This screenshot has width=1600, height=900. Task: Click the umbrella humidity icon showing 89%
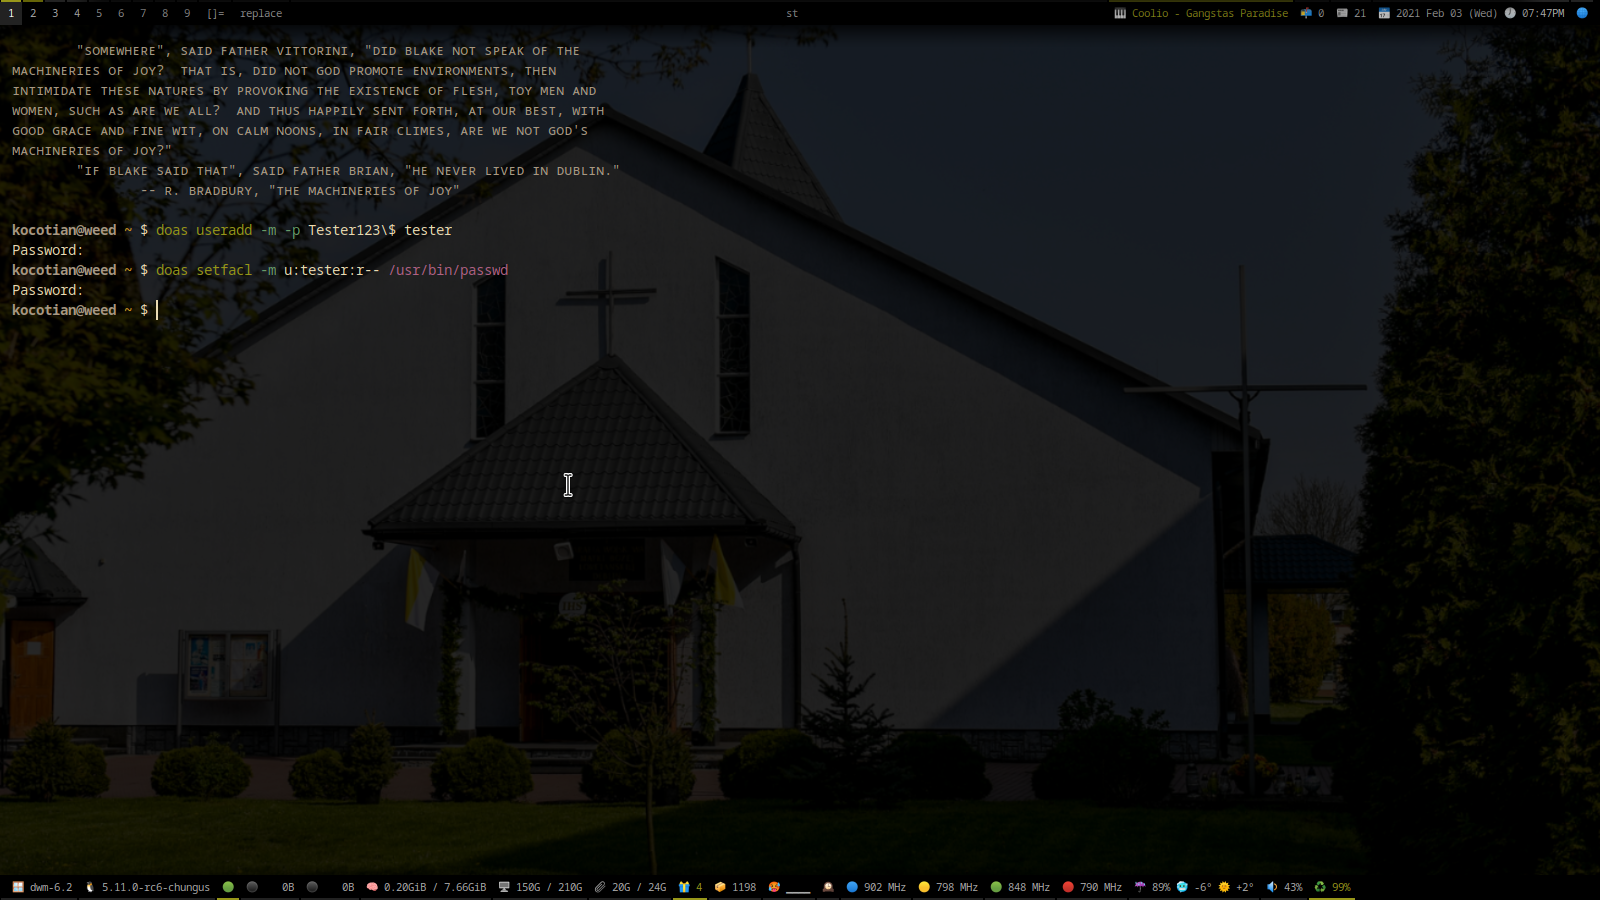point(1140,887)
